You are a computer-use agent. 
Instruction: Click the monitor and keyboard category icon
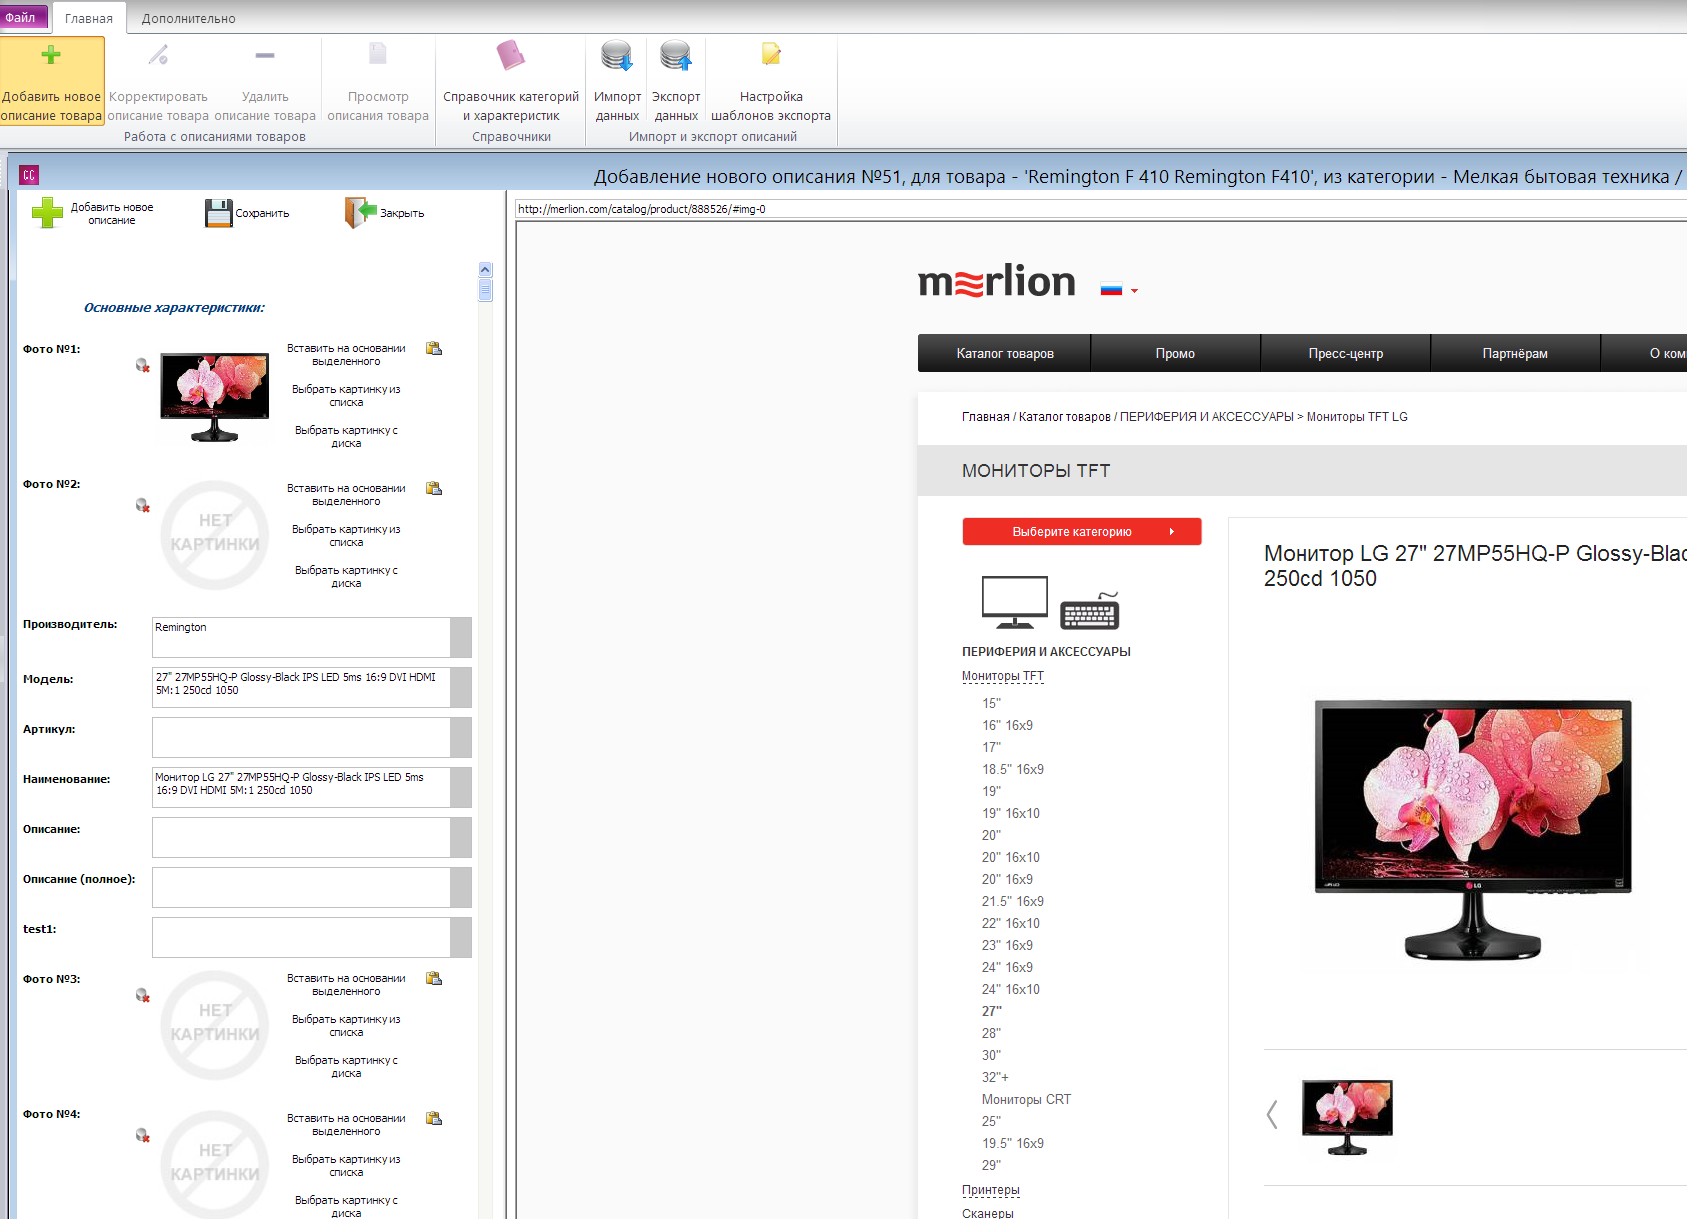click(x=1050, y=602)
